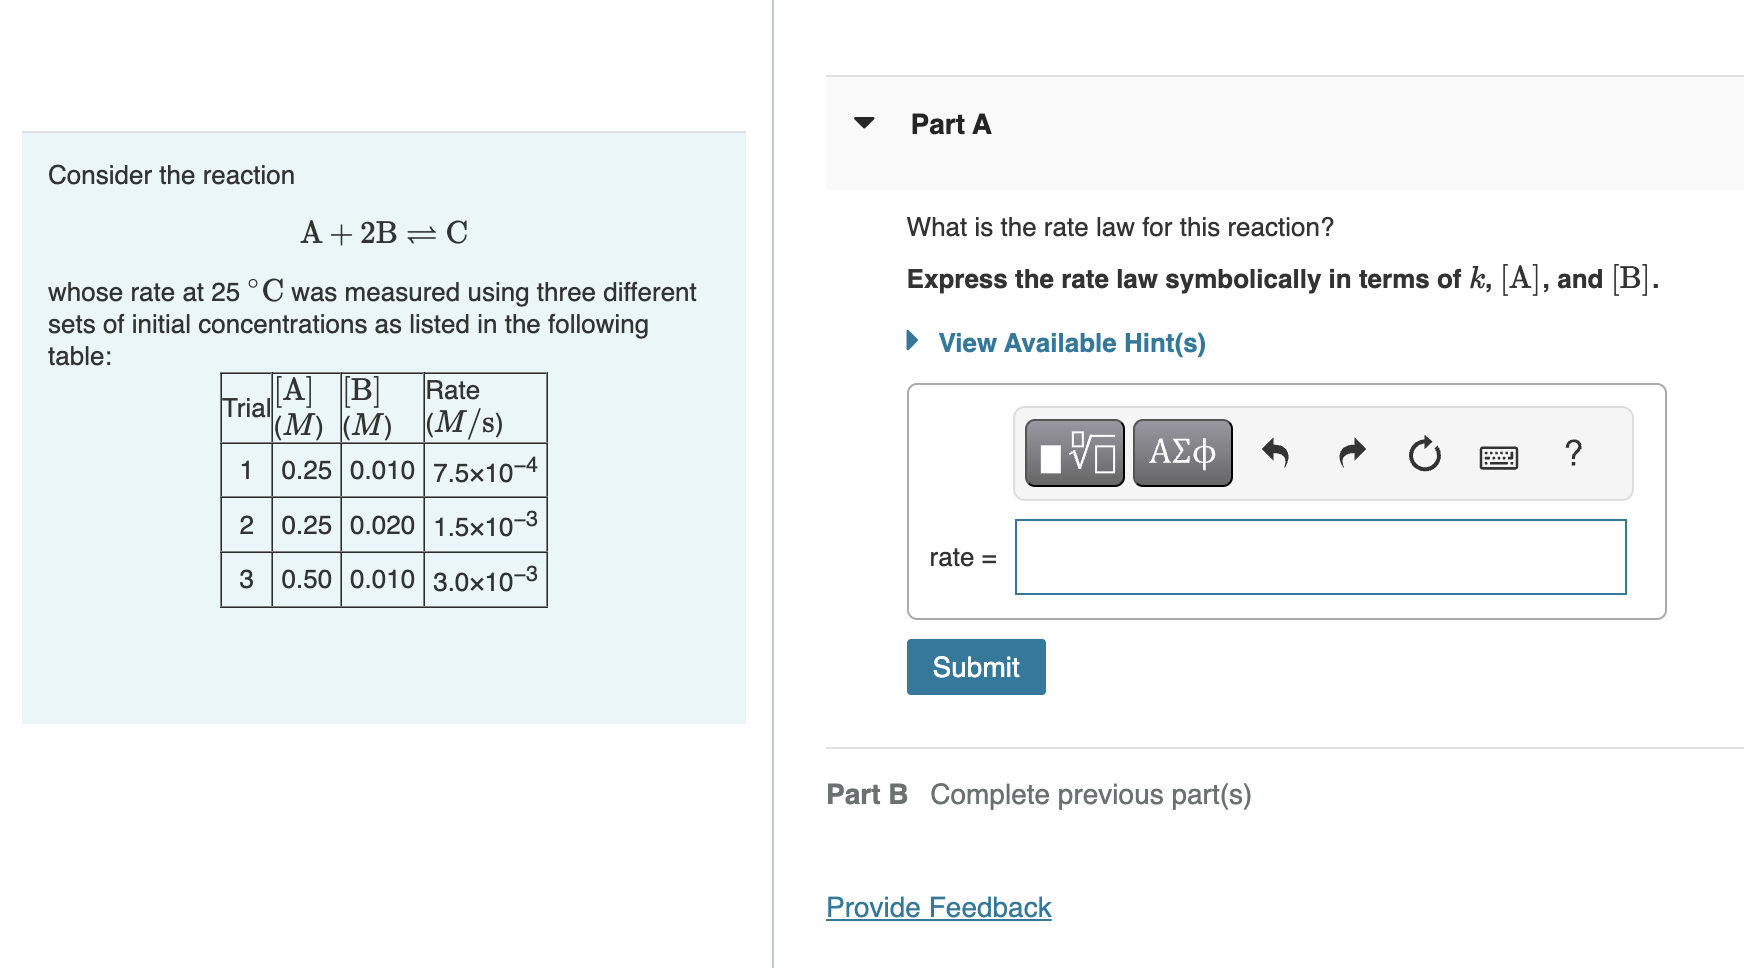Click inside the rate equation answer box
Viewport: 1744px width, 968px height.
click(1320, 557)
